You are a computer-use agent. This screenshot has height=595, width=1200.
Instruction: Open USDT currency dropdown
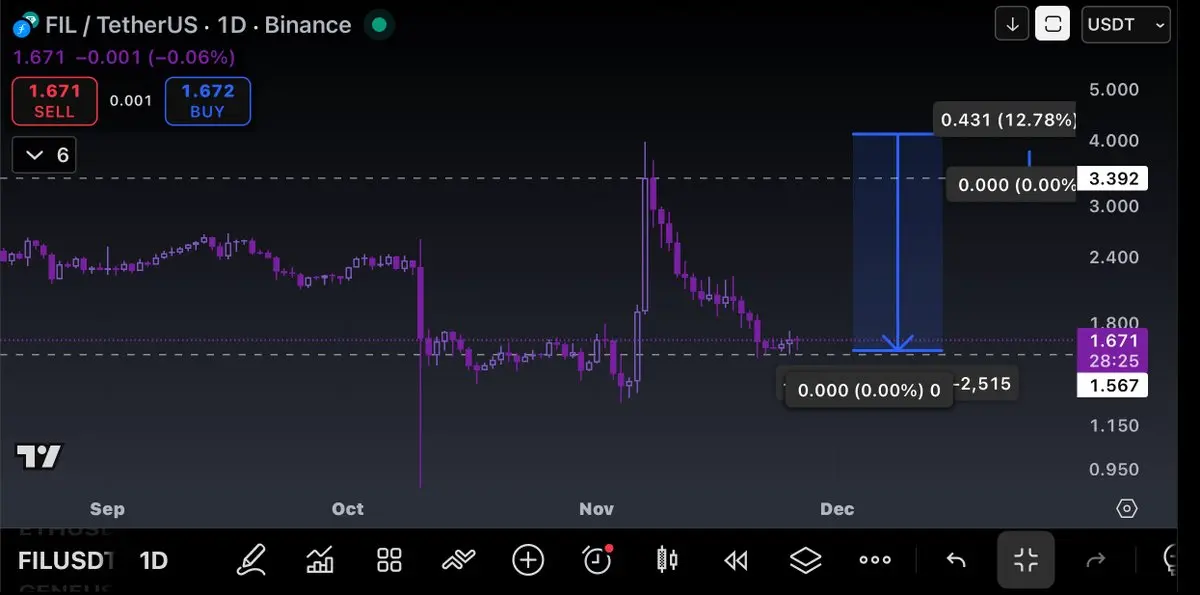click(x=1126, y=24)
